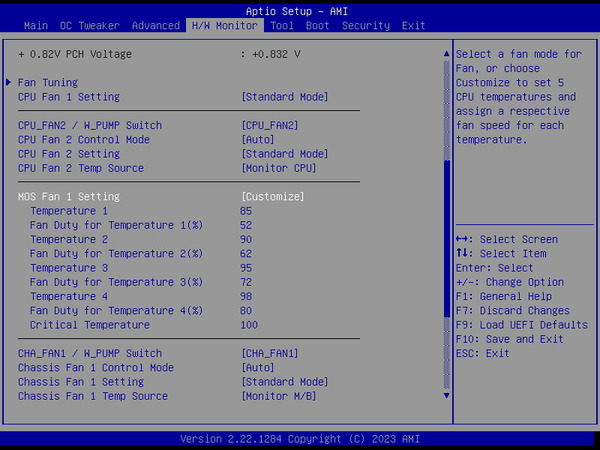Go to the Tool tab

pos(282,26)
